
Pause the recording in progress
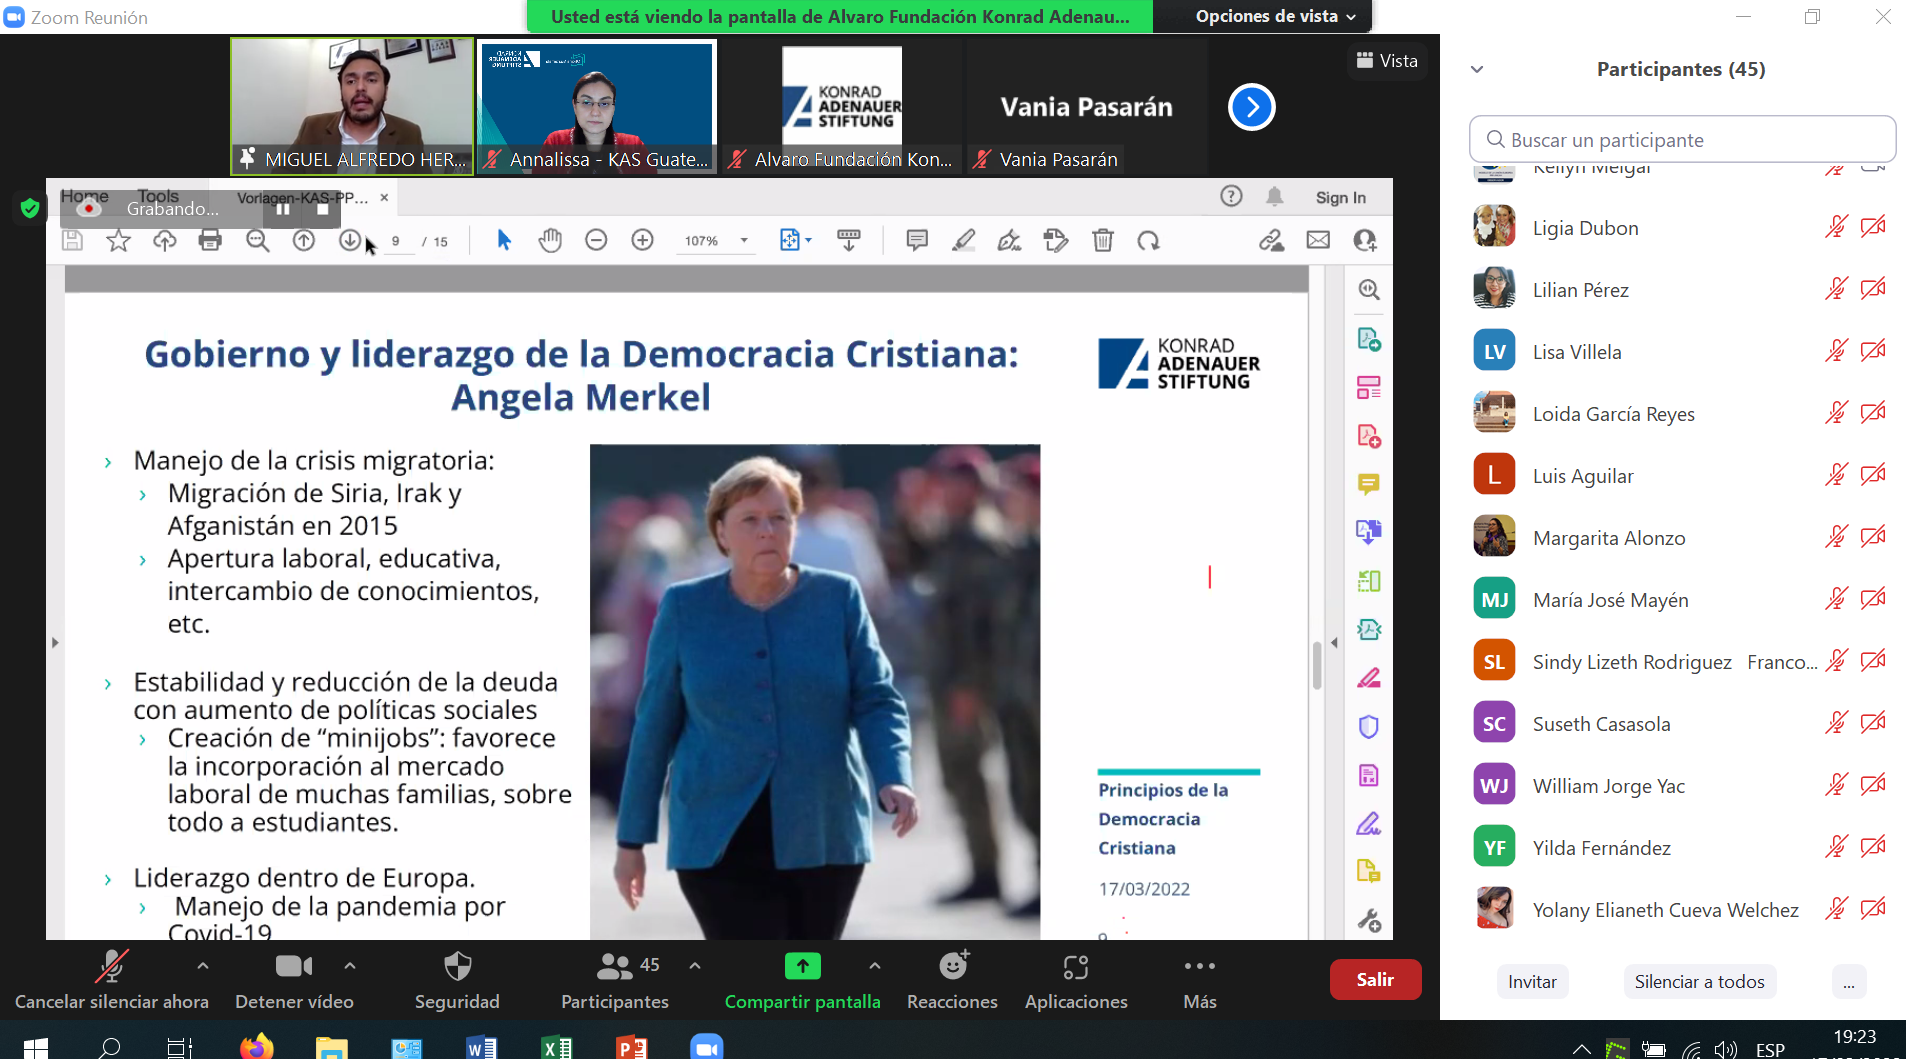pos(283,209)
